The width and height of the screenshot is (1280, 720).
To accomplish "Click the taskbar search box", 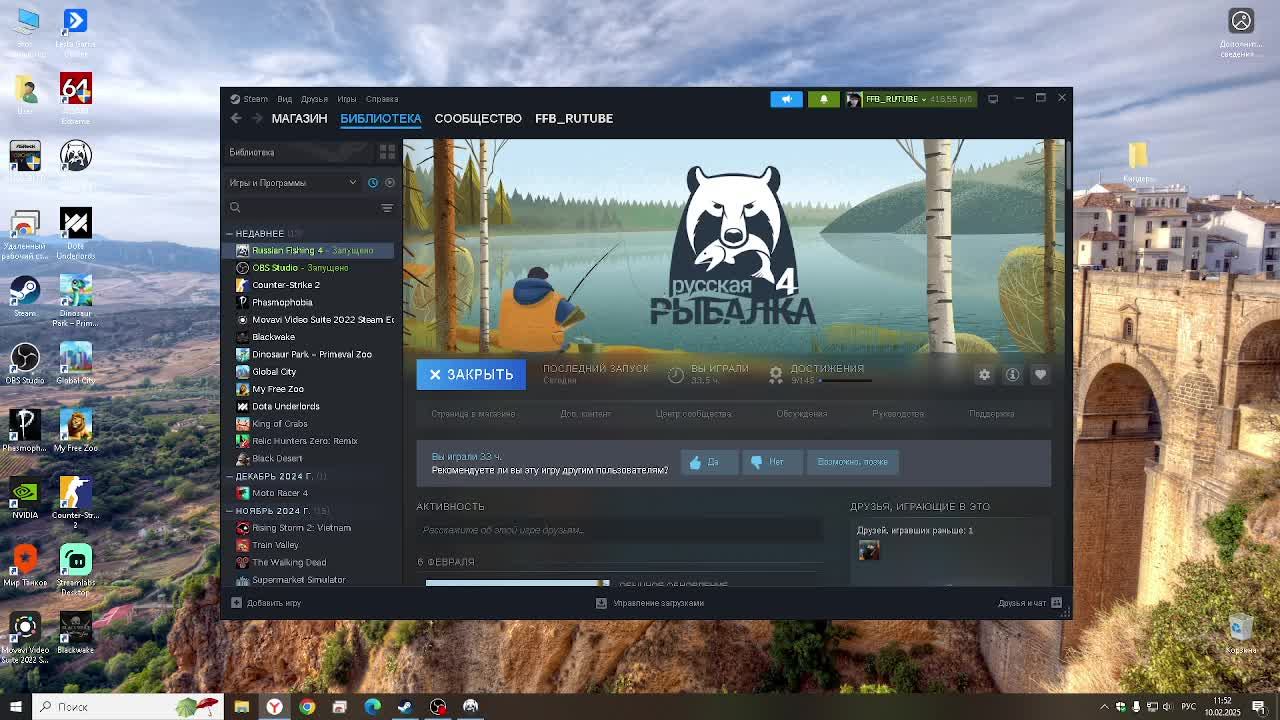I will pos(127,707).
